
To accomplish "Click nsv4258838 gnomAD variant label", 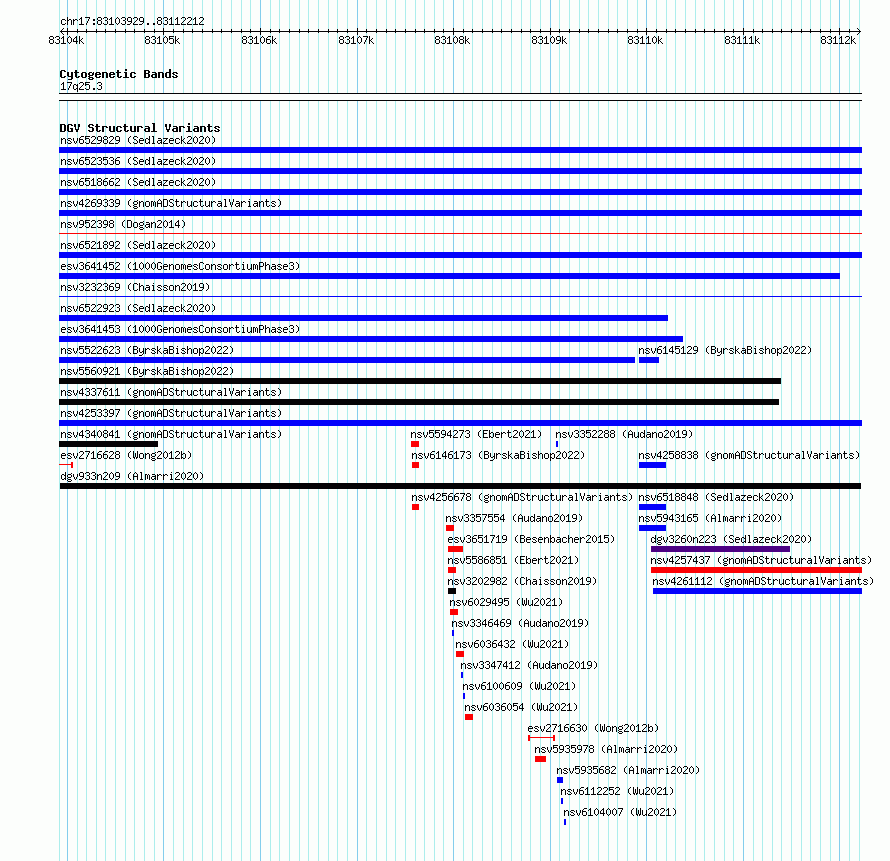I will click(749, 455).
